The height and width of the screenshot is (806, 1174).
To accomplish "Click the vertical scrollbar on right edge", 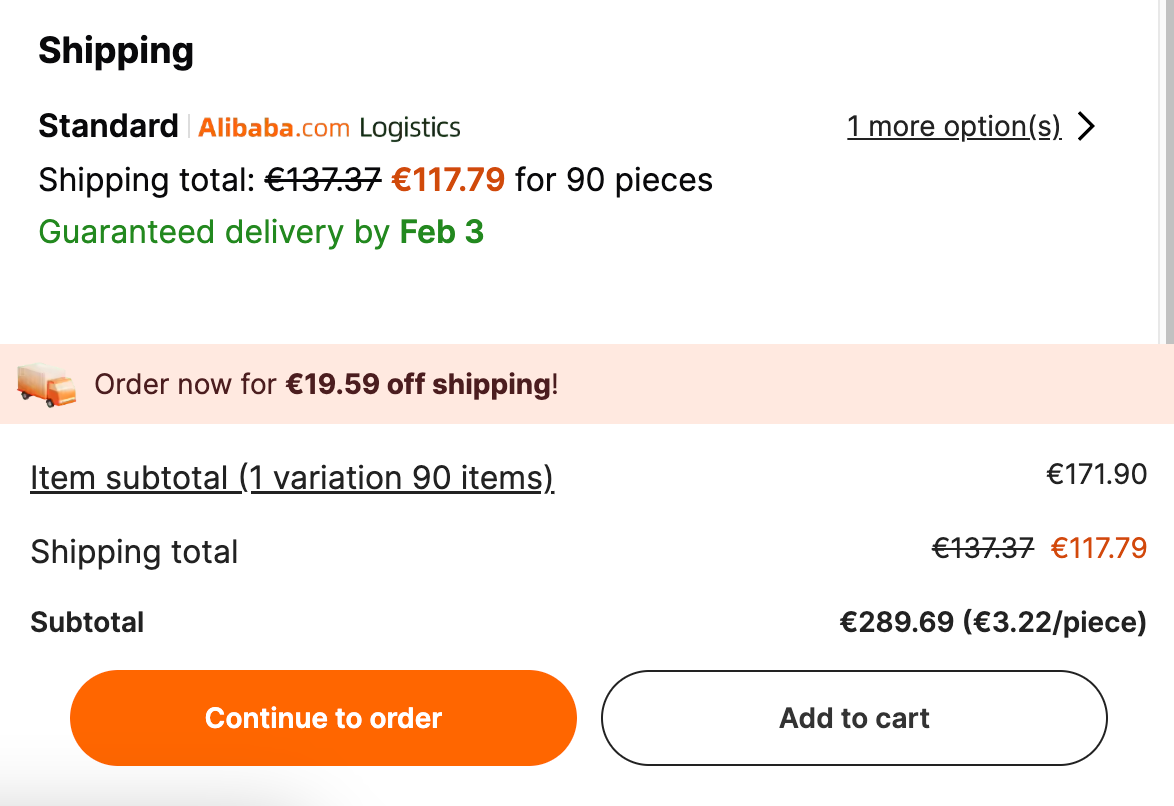I will click(1167, 172).
